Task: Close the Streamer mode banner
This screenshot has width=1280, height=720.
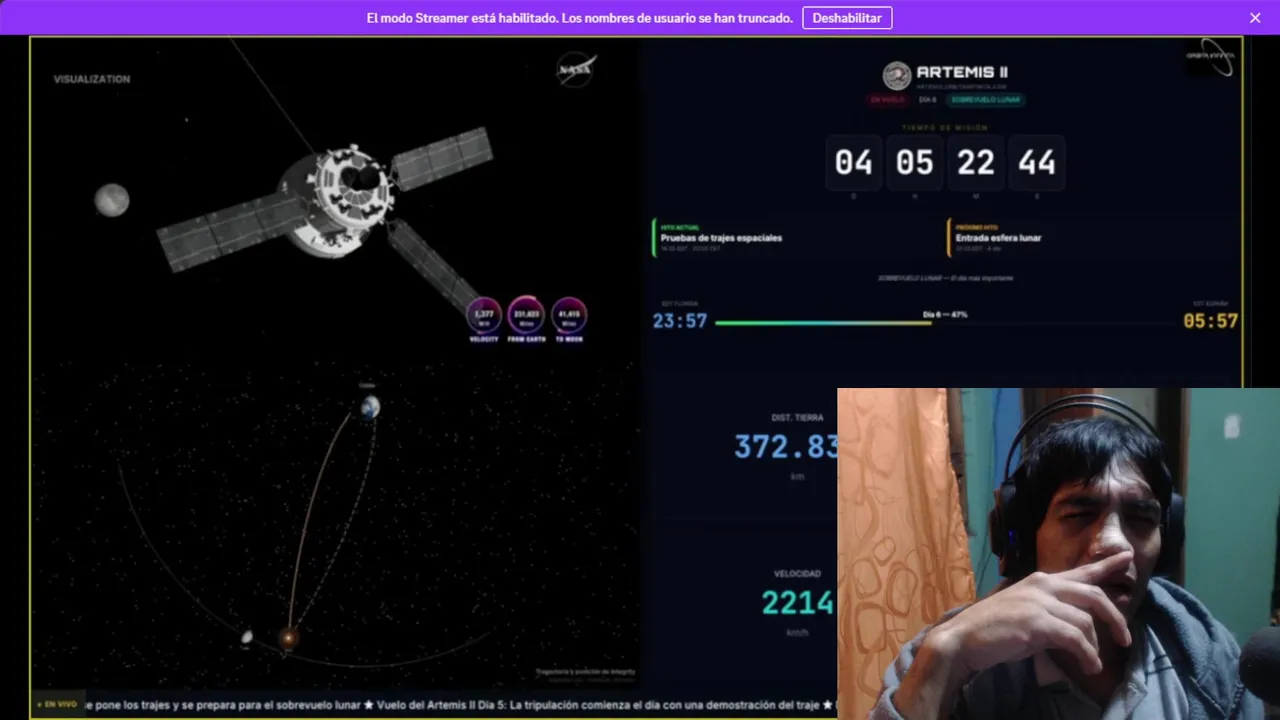Action: click(x=1255, y=18)
